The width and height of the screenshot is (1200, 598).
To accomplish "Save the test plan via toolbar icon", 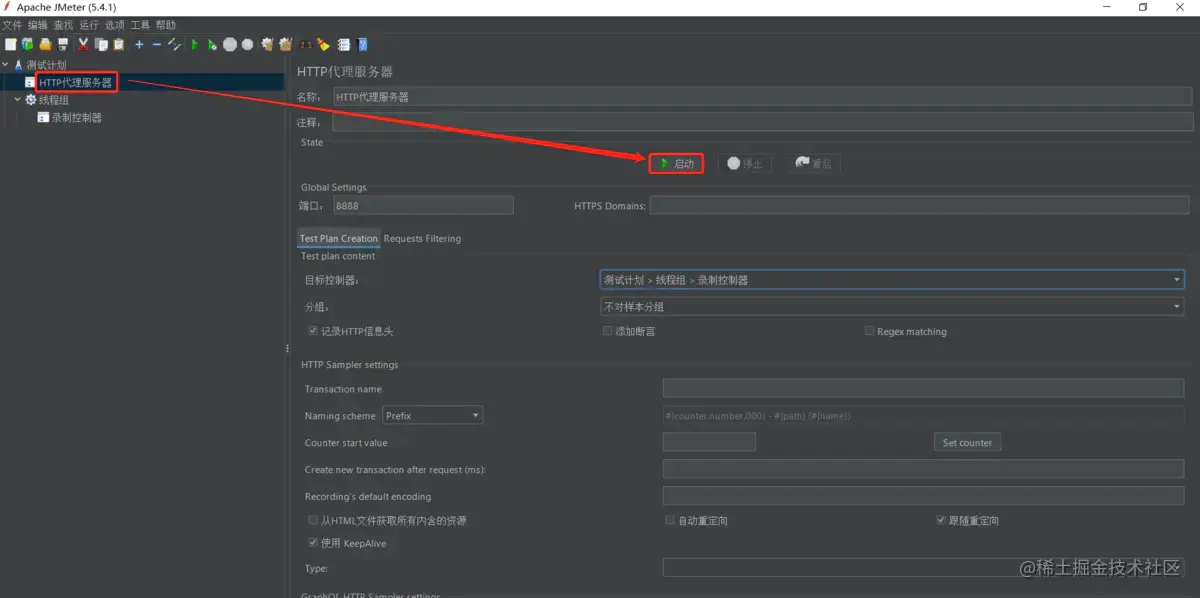I will [63, 44].
